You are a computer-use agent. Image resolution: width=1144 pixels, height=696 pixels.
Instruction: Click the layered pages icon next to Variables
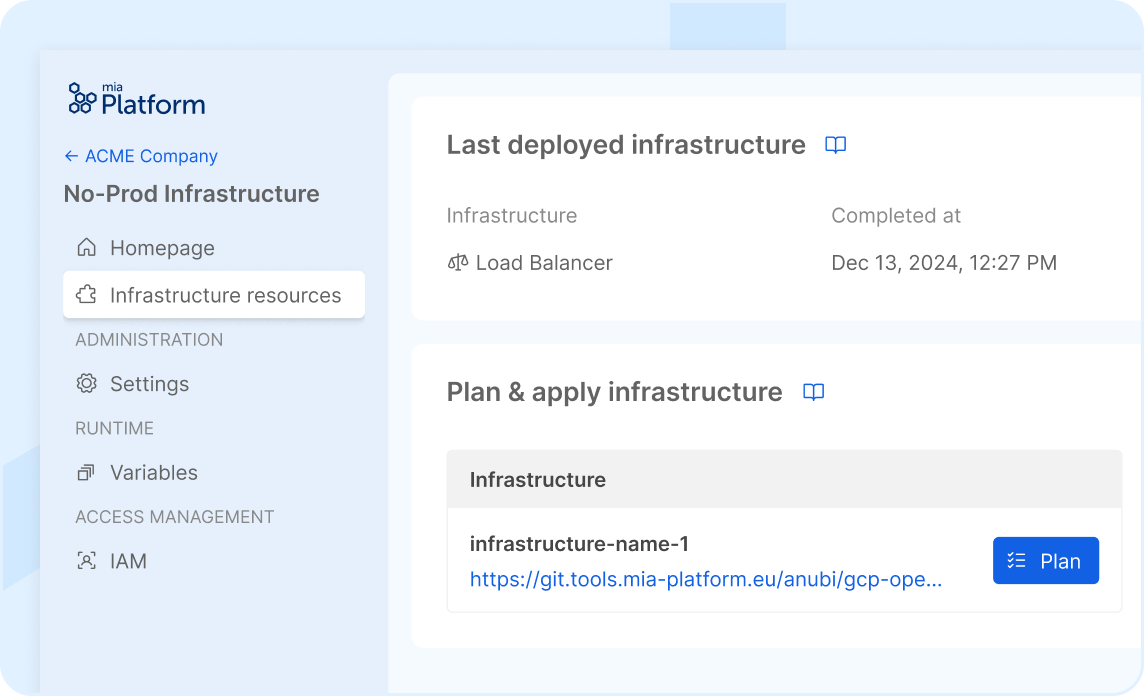(x=87, y=472)
